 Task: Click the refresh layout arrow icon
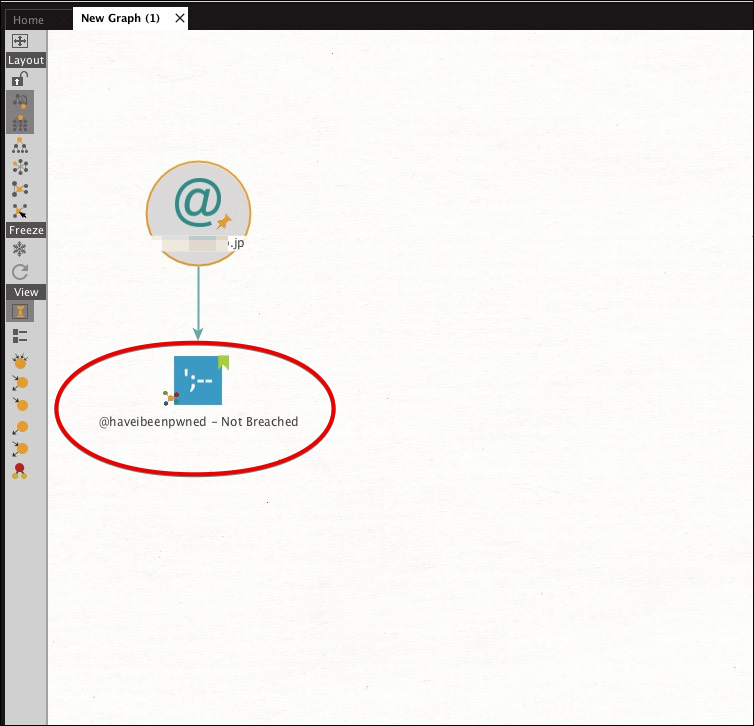20,272
